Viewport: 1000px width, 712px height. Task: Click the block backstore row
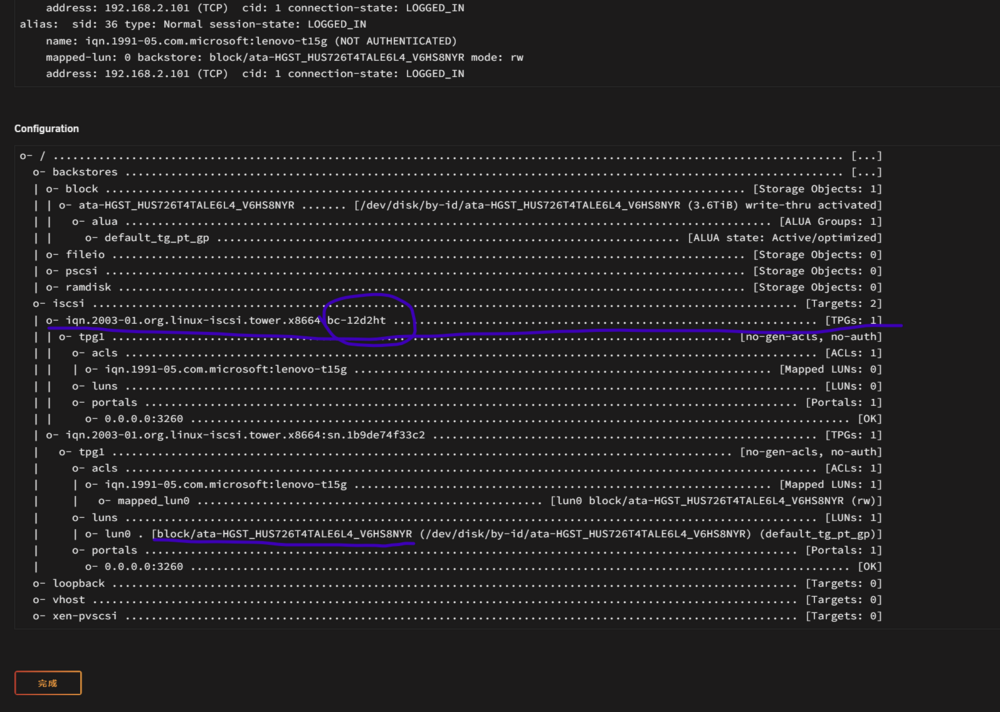click(464, 189)
